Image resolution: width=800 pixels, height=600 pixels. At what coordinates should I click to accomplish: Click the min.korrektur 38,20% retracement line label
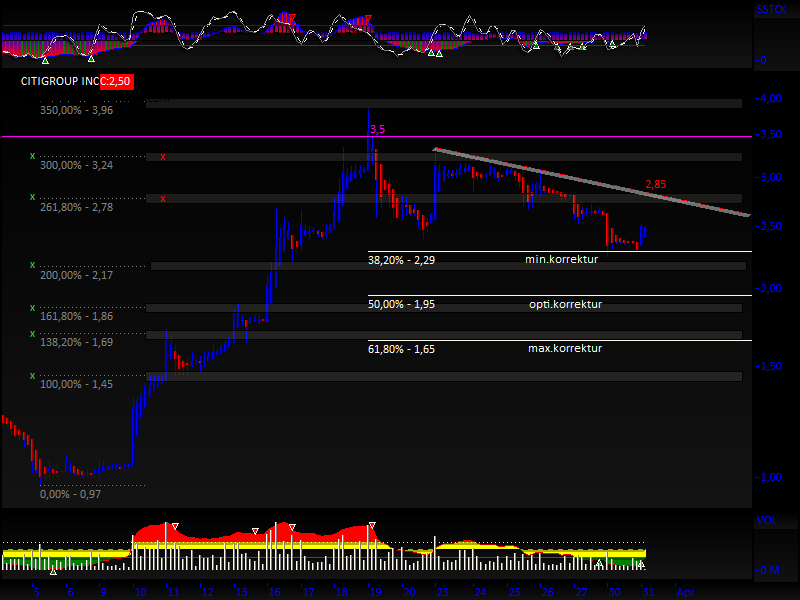click(561, 260)
